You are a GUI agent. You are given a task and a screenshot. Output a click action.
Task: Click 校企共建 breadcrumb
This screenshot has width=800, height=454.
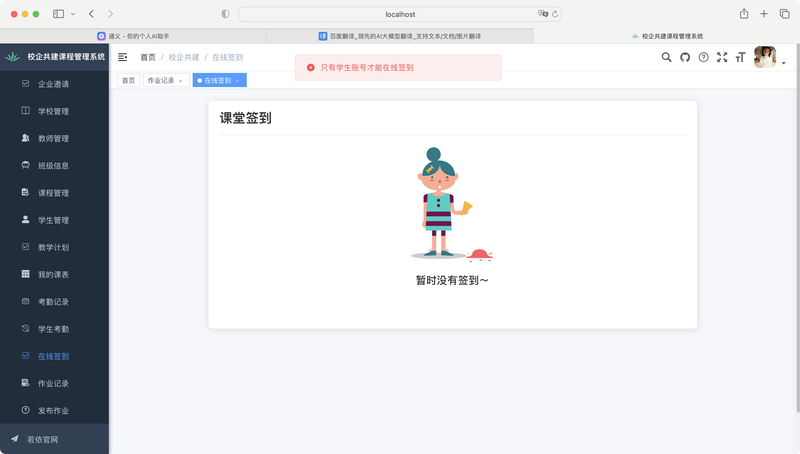click(x=184, y=57)
